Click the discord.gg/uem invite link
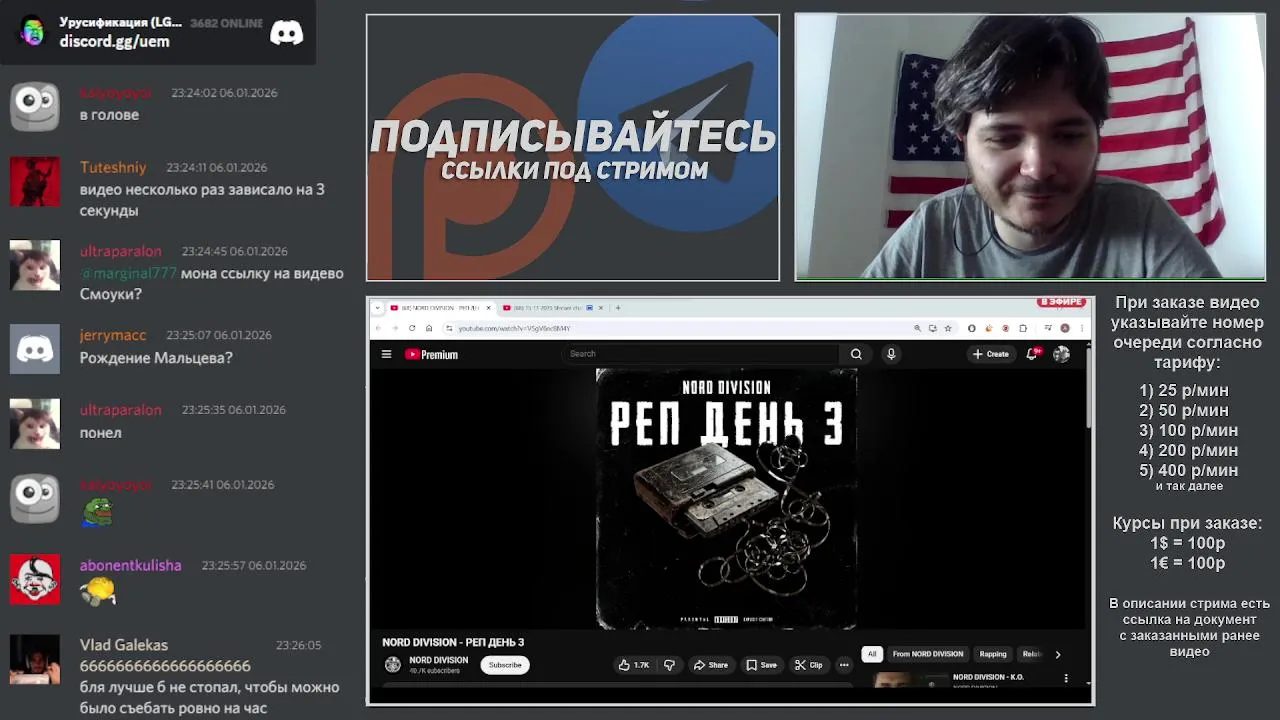The image size is (1280, 720). (x=114, y=41)
